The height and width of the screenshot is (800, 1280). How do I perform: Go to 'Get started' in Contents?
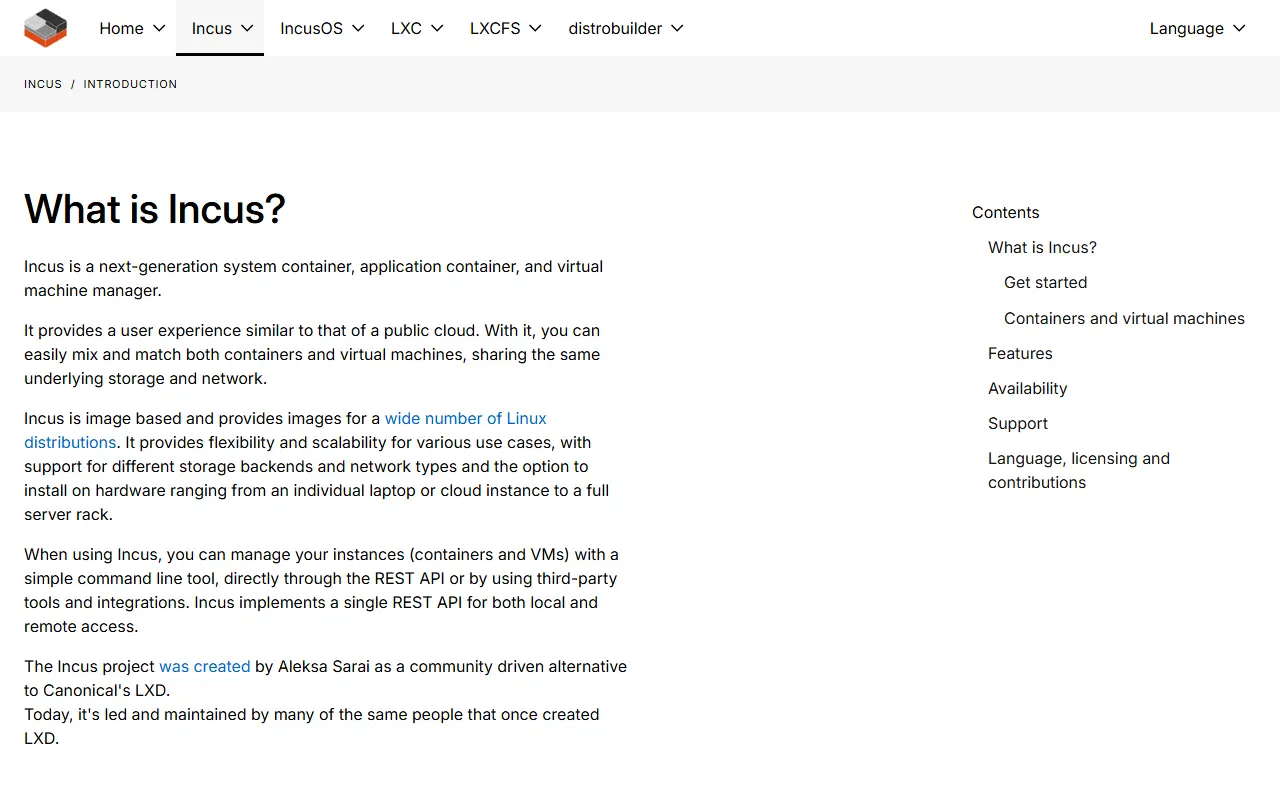[1045, 282]
